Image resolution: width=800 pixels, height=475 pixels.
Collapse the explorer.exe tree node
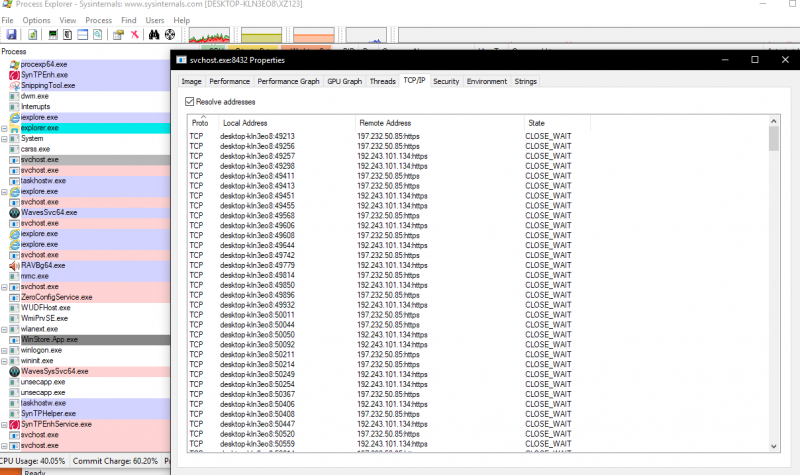coord(4,128)
